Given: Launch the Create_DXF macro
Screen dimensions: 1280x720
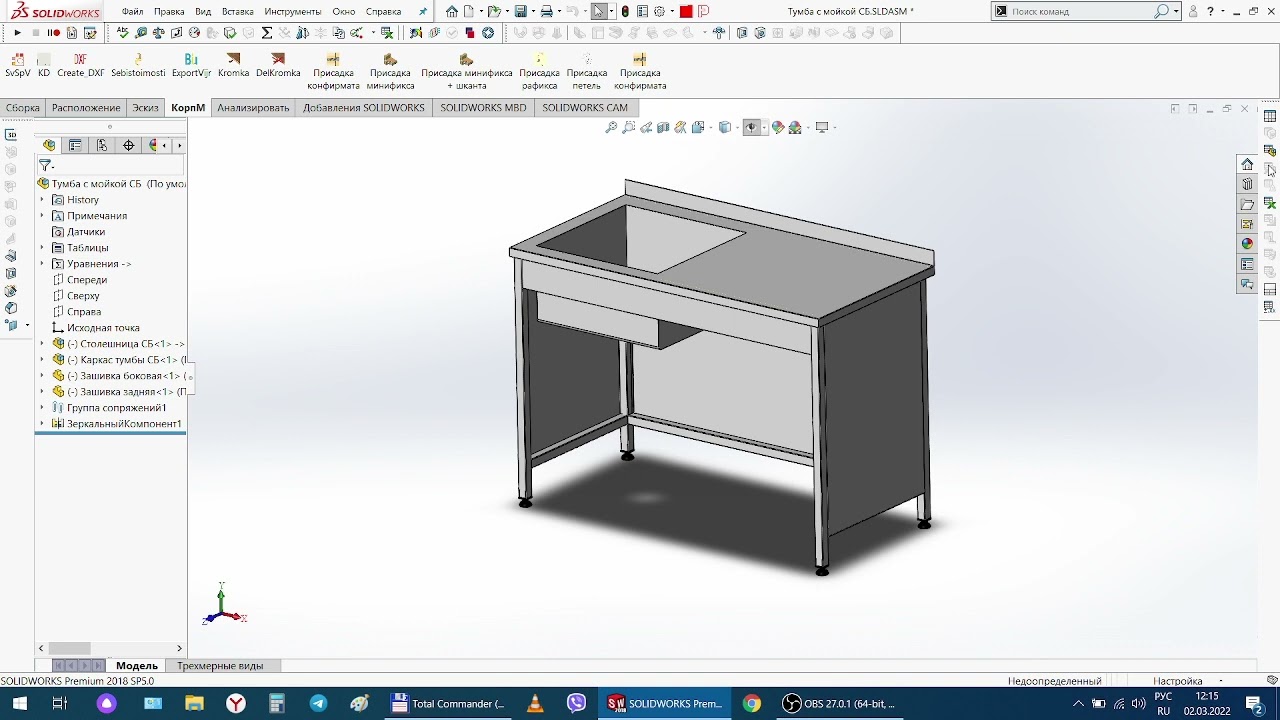Looking at the screenshot, I should pyautogui.click(x=81, y=66).
